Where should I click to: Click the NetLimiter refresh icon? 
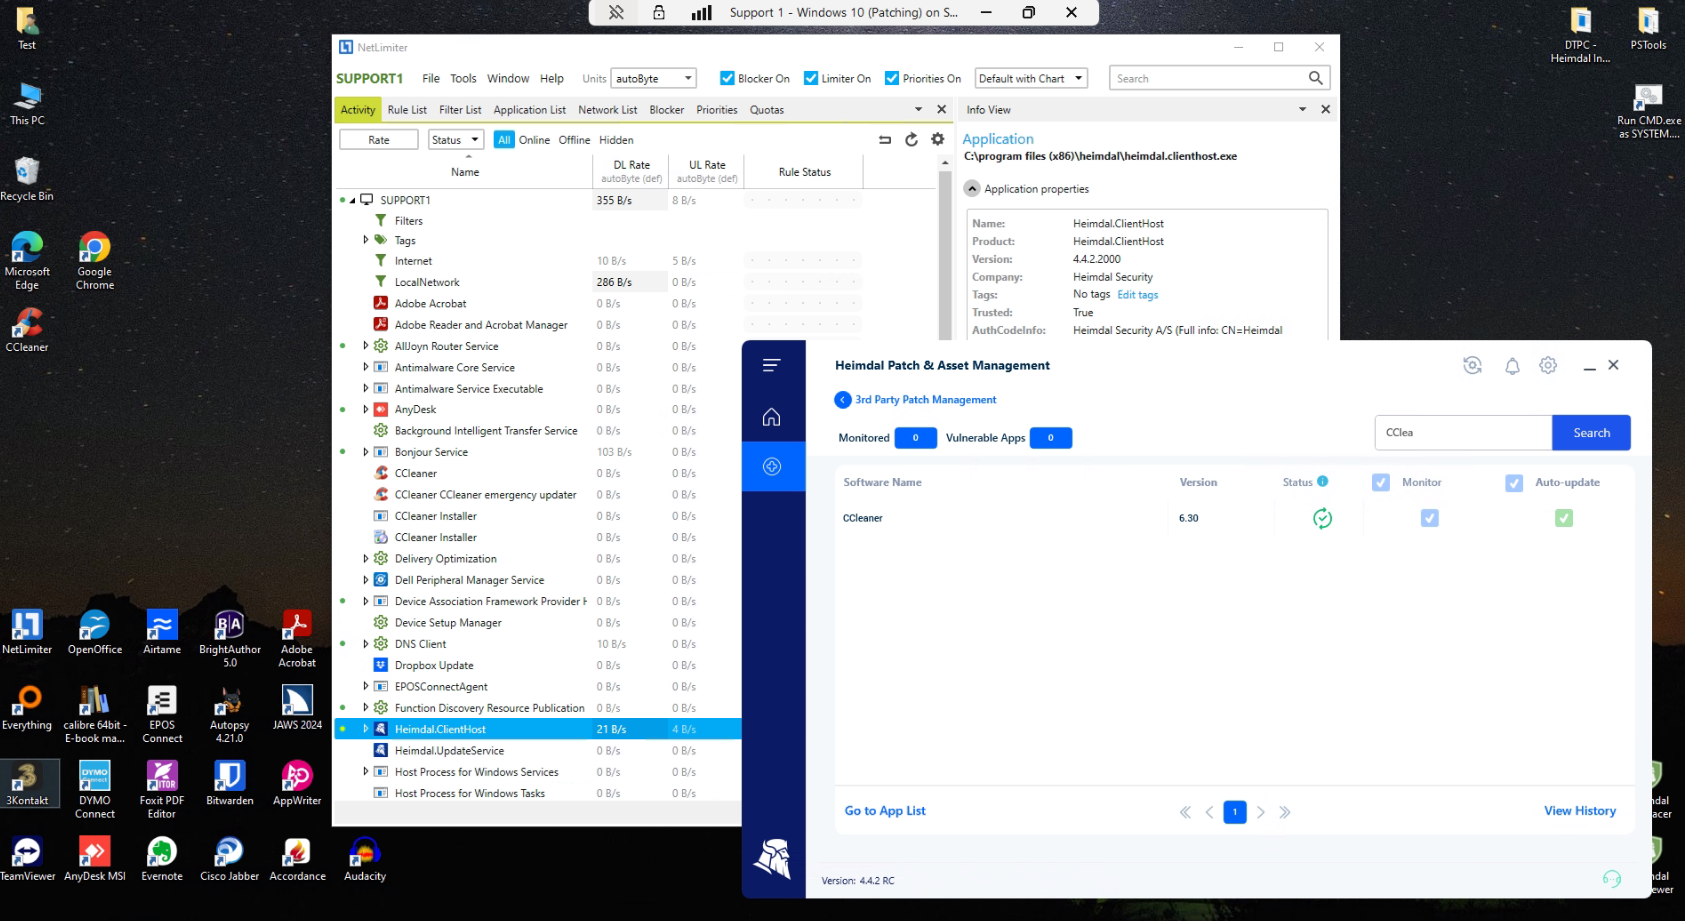pyautogui.click(x=911, y=140)
